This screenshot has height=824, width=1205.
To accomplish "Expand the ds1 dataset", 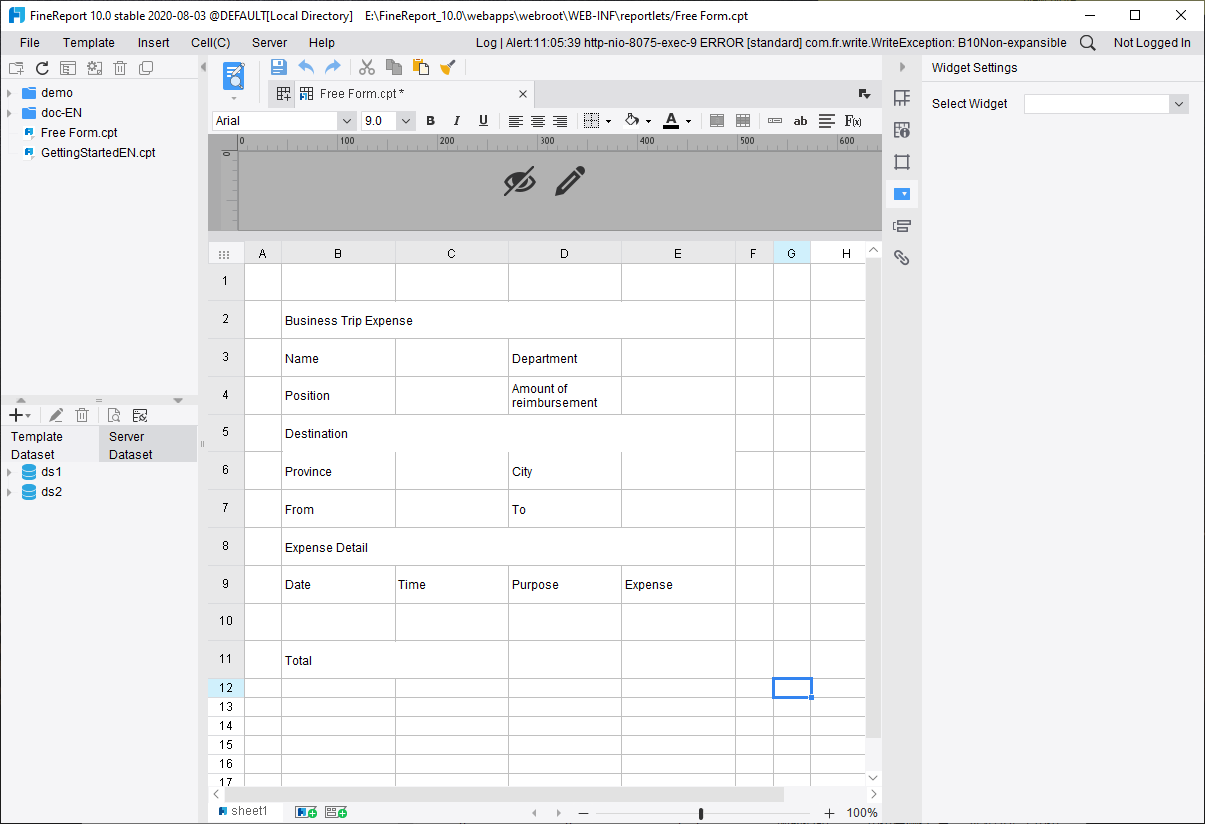I will [9, 472].
